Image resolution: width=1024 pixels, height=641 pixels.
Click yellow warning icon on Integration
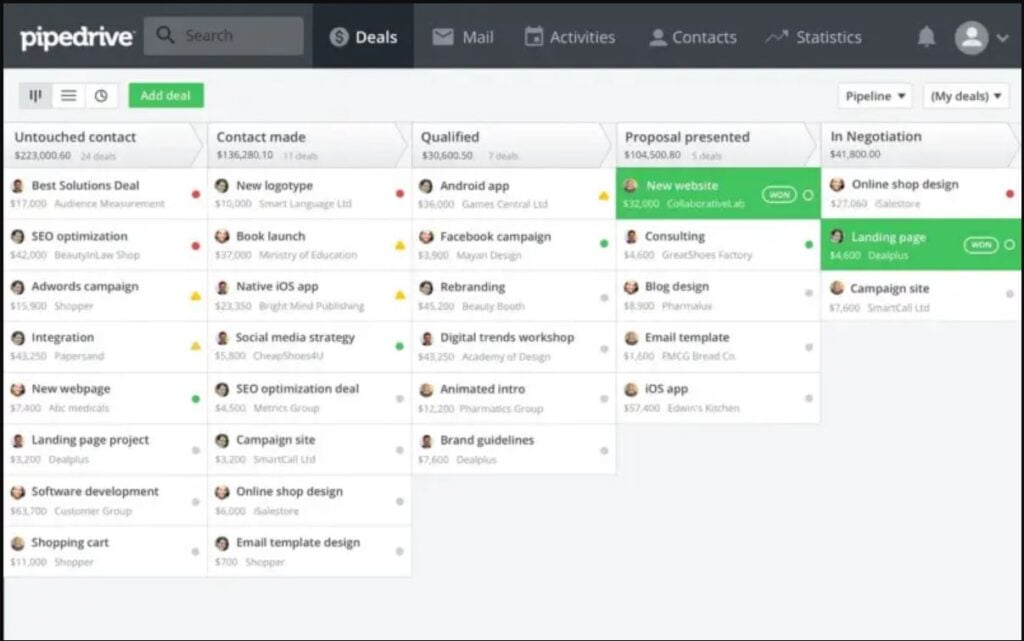pos(195,346)
